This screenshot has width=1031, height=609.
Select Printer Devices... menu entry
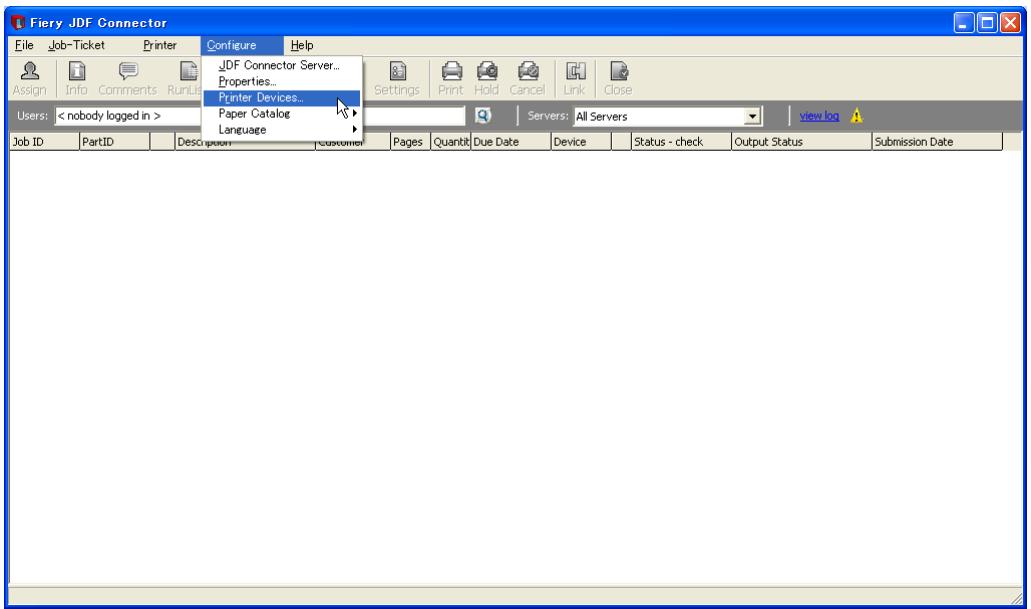(x=281, y=97)
